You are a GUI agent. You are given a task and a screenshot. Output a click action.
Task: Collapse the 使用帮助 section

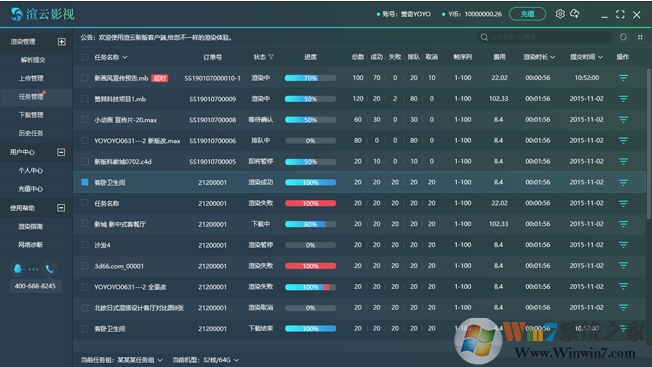61,208
